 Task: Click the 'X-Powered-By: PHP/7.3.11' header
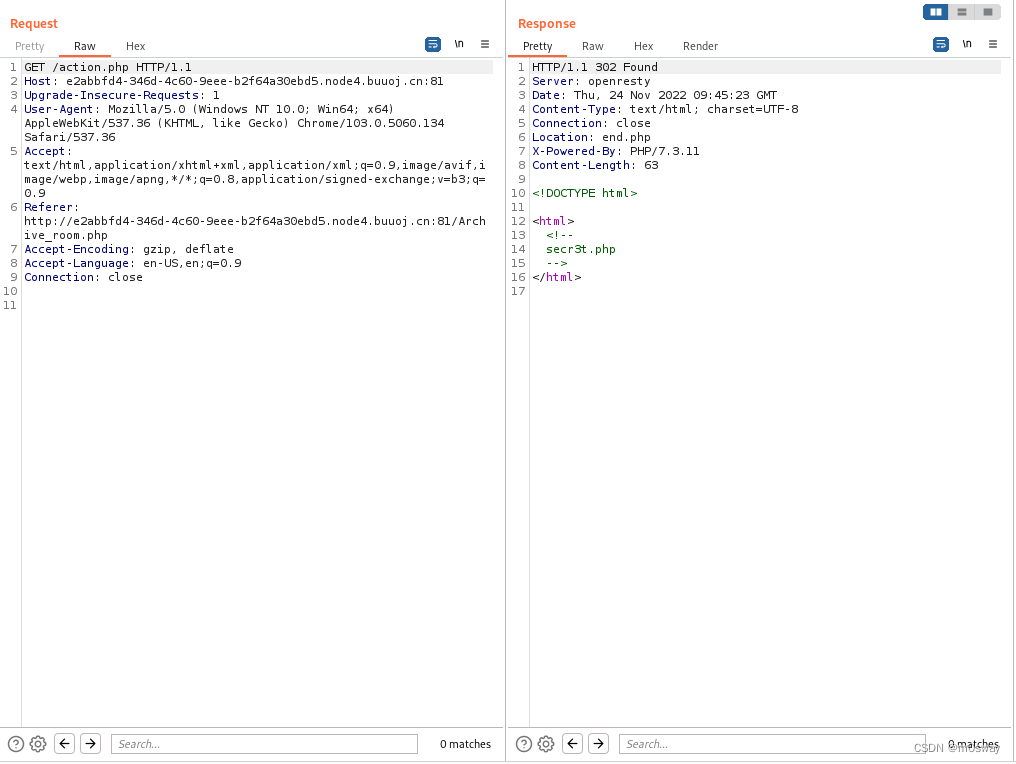click(x=616, y=151)
